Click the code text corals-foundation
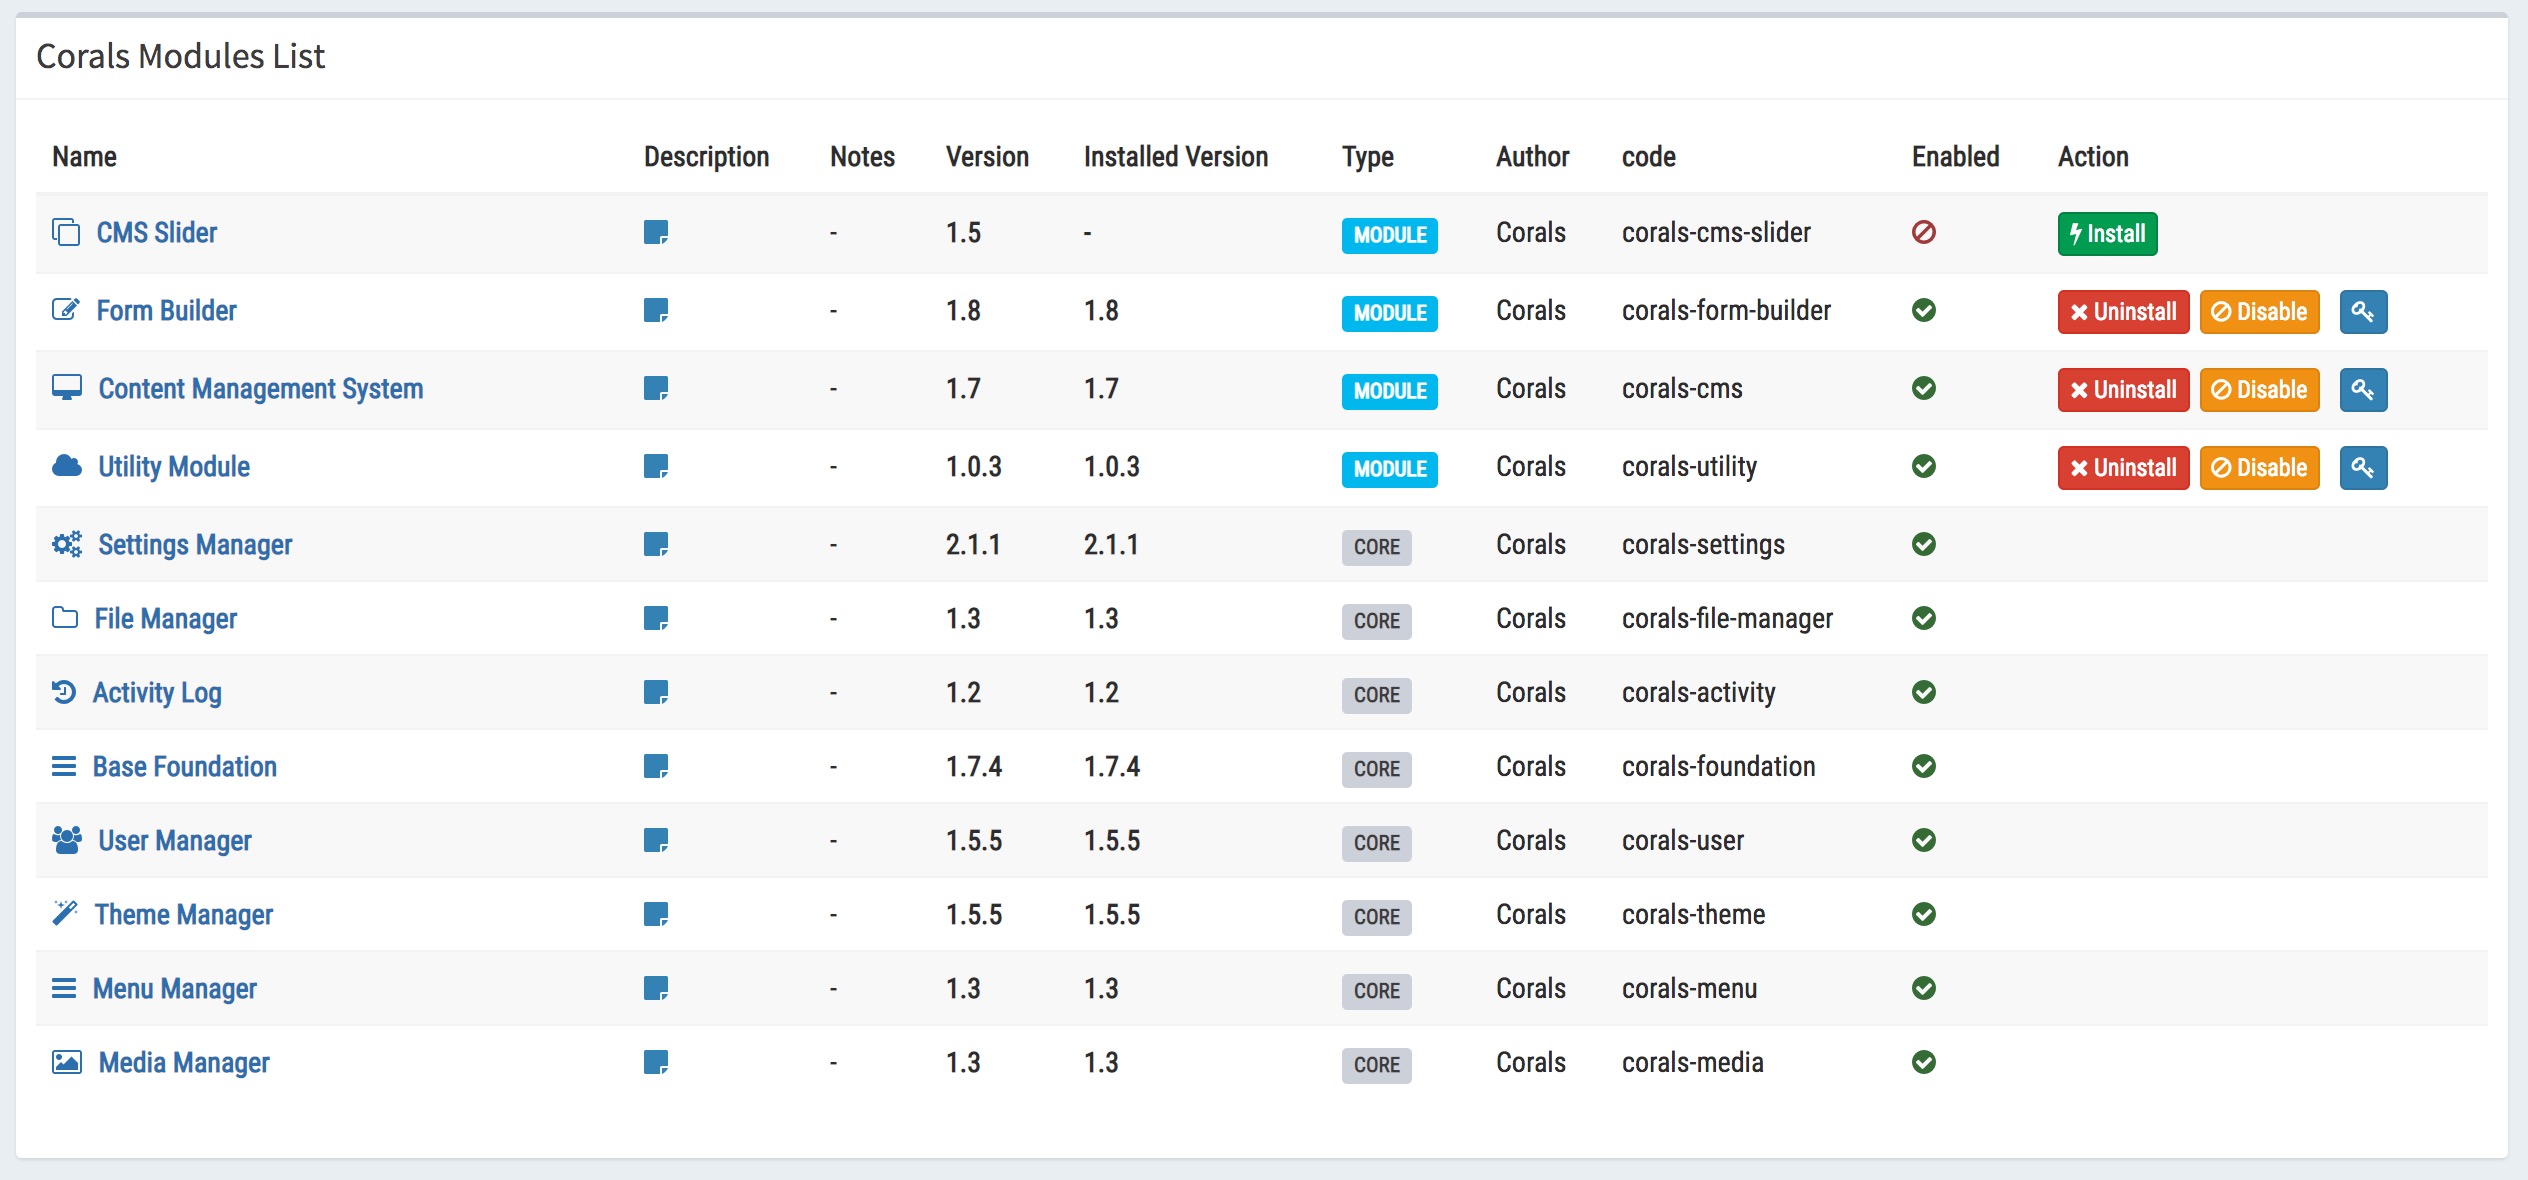The height and width of the screenshot is (1180, 2528). [x=1719, y=767]
